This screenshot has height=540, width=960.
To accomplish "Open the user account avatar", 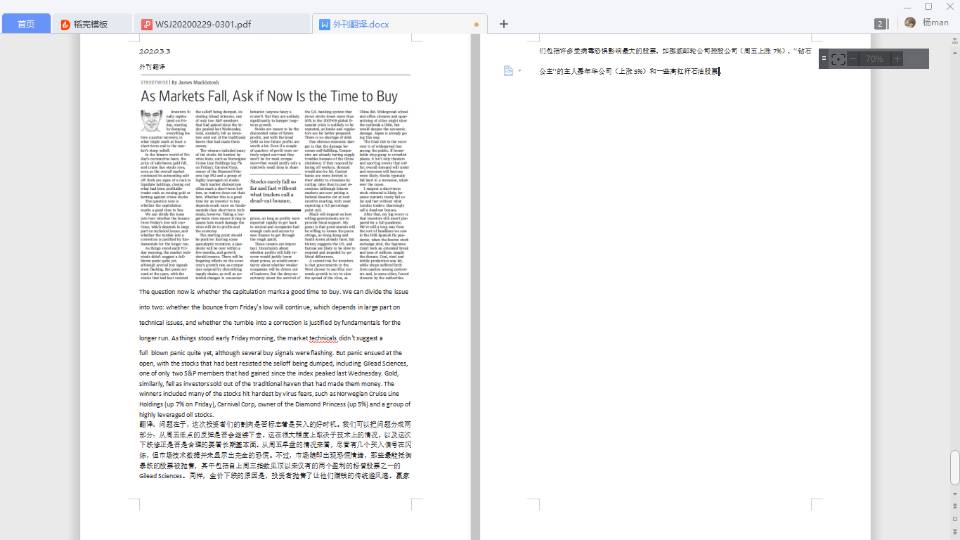I will pyautogui.click(x=910, y=23).
